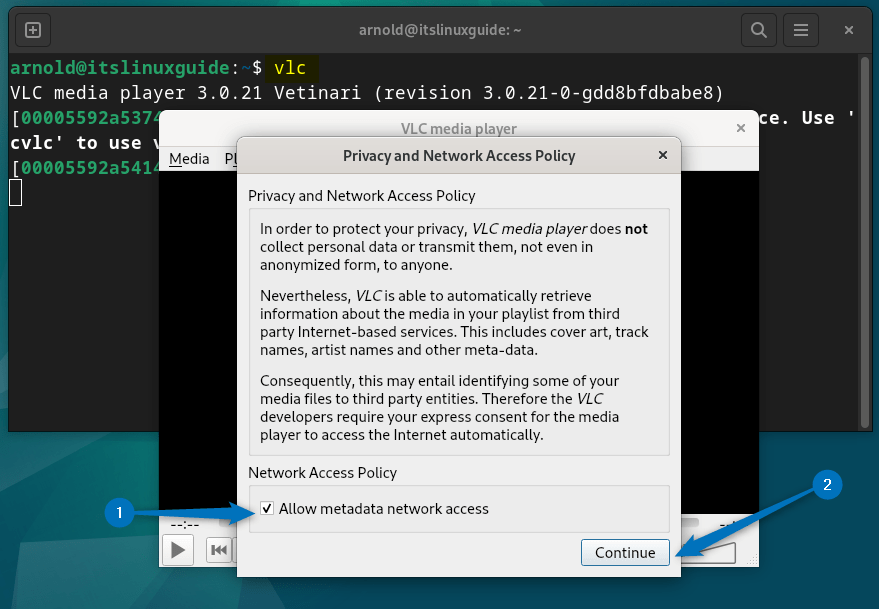This screenshot has width=879, height=609.
Task: Click the VLC media player title bar
Action: point(458,128)
